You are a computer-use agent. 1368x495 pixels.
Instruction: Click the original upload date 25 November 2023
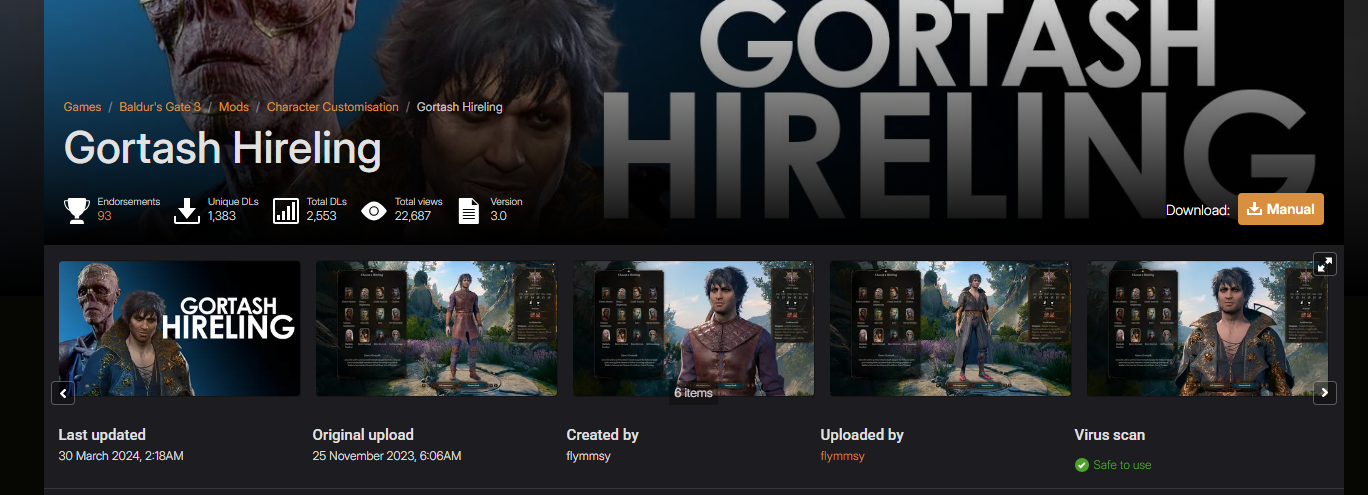387,456
